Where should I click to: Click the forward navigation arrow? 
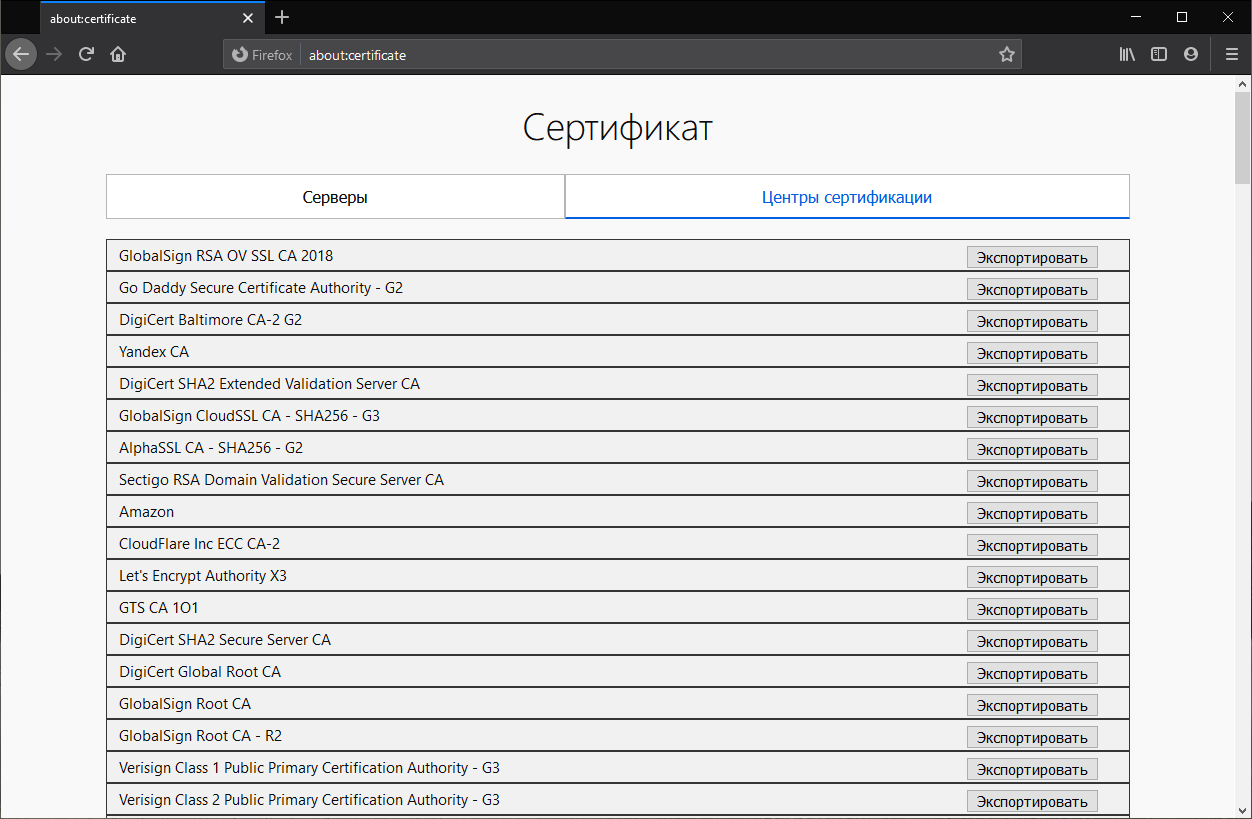pos(54,54)
